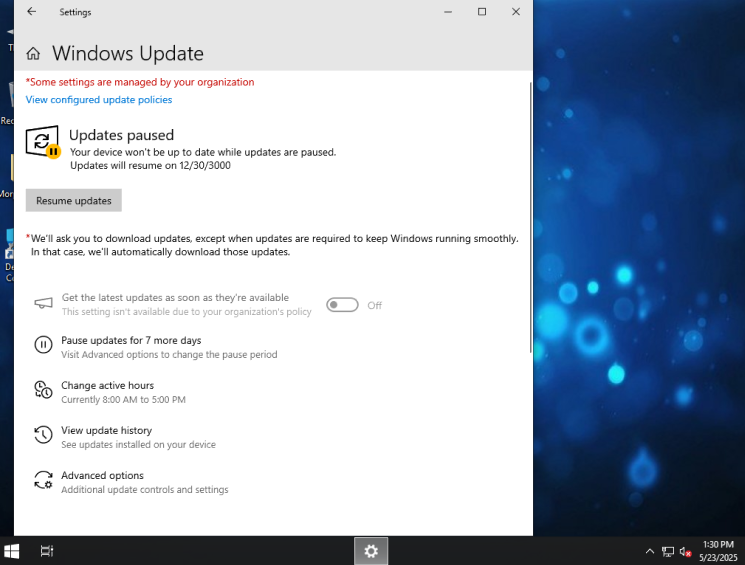Click the Updates paused heading

coord(121,135)
